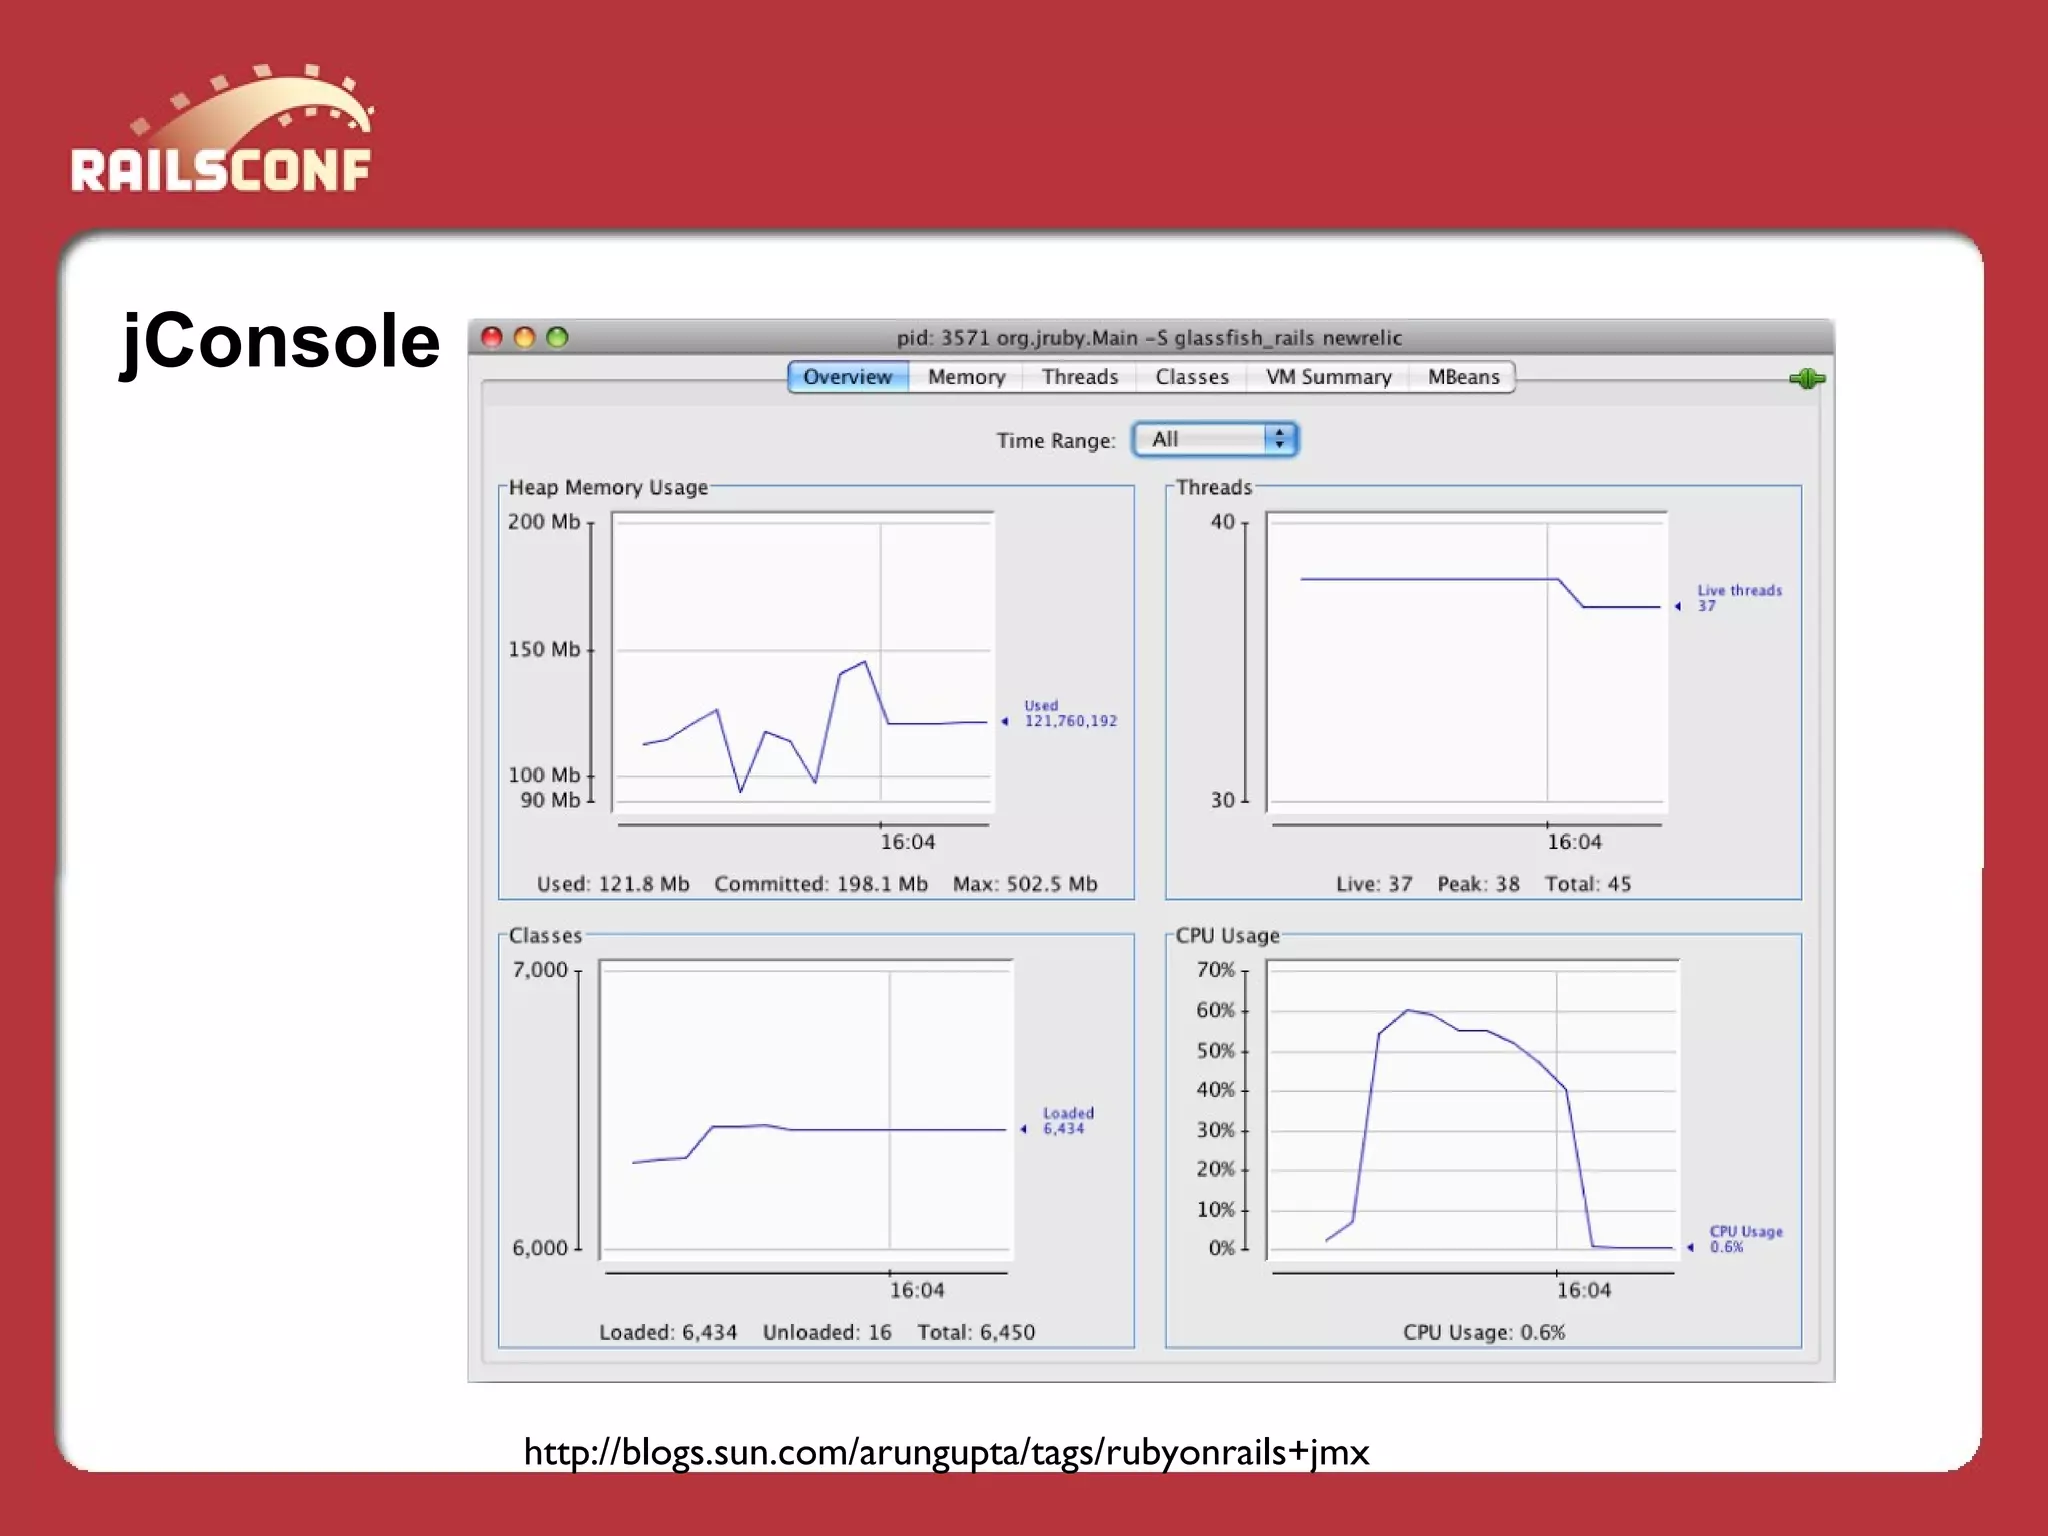2048x1536 pixels.
Task: Click 'CPU Usage: 0.6%' summary text
Action: point(1484,1332)
